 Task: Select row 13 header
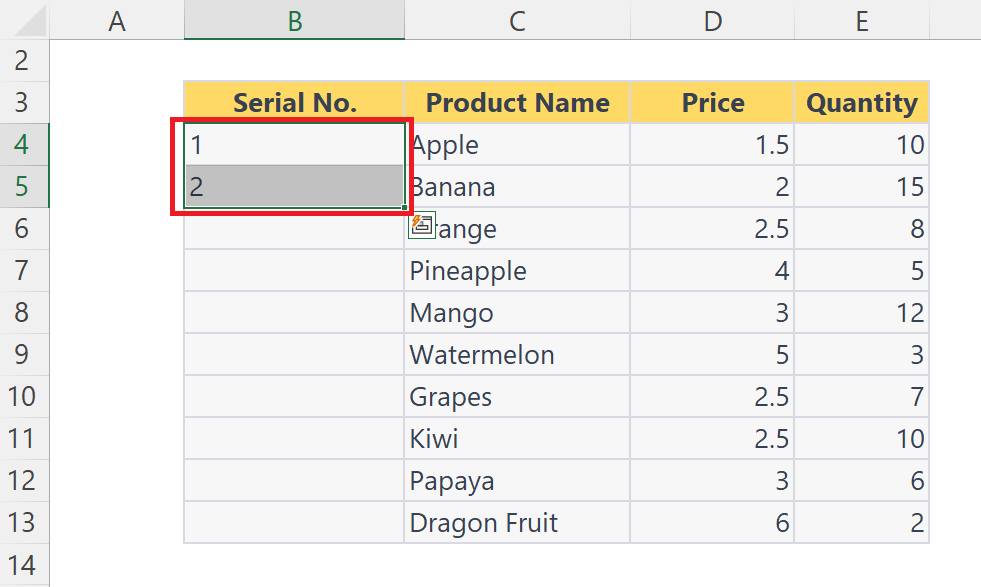(24, 523)
